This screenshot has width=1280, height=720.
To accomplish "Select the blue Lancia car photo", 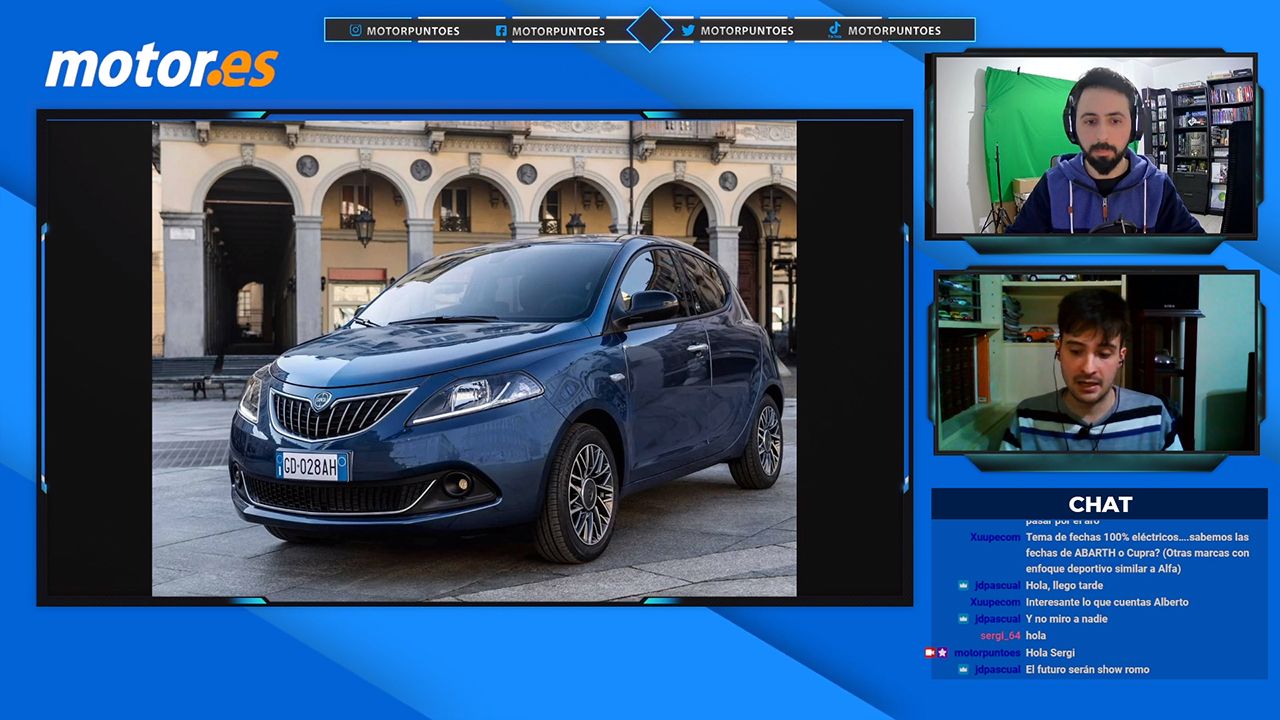I will [474, 359].
